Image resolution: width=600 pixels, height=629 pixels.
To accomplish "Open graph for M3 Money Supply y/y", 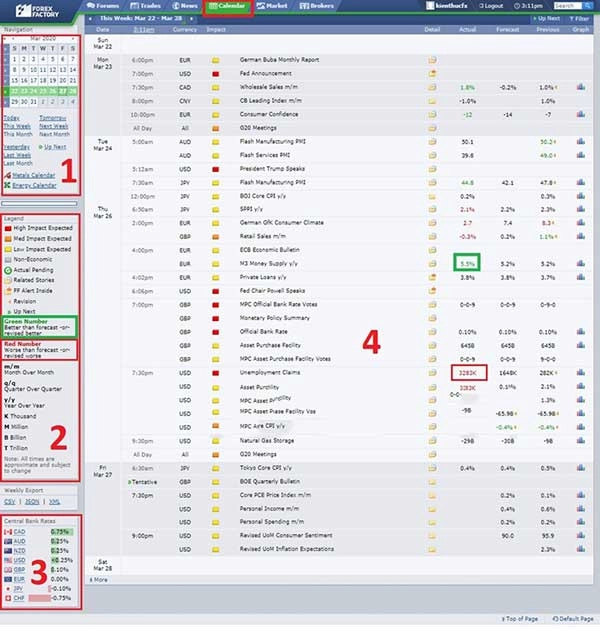I will pyautogui.click(x=581, y=264).
